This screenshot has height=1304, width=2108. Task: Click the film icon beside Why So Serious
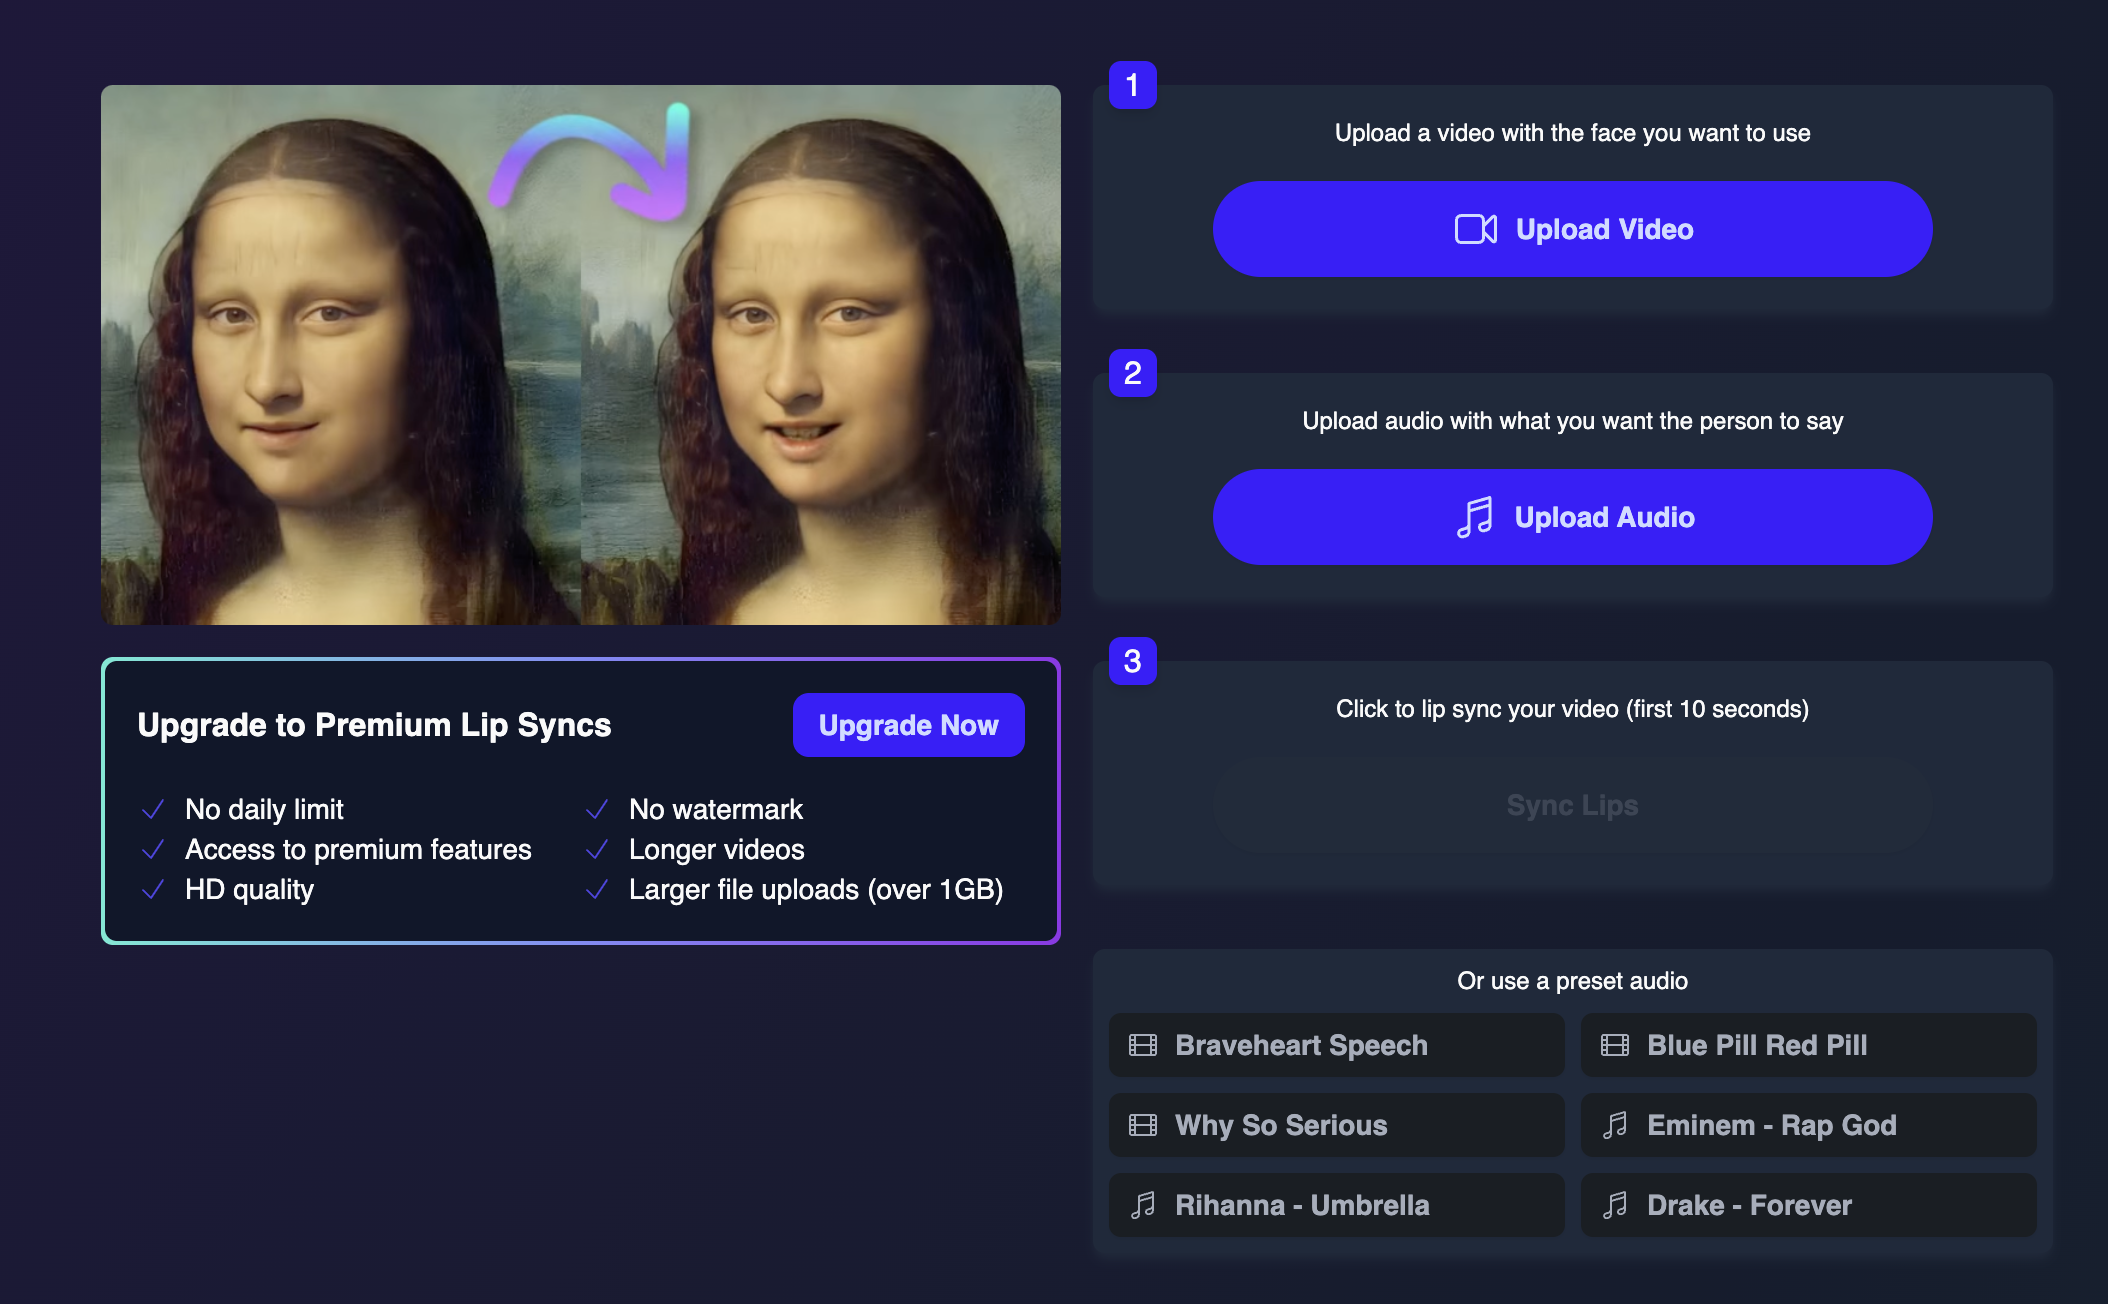[x=1142, y=1125]
